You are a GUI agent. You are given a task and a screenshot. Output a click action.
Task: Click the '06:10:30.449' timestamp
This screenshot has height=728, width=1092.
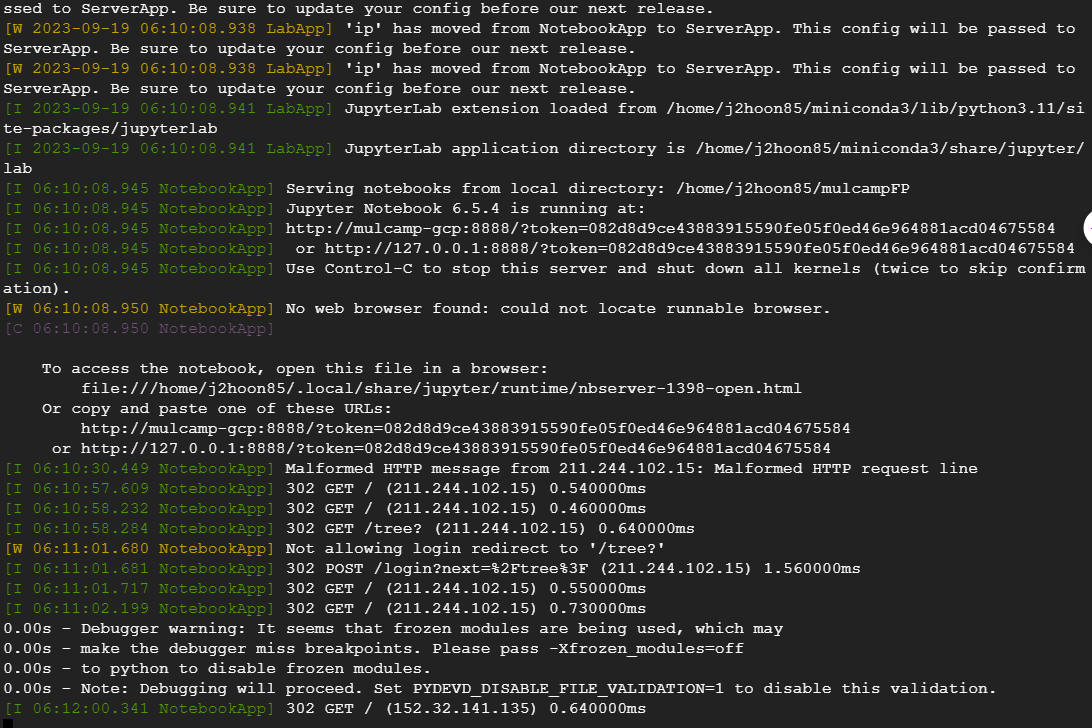point(91,469)
